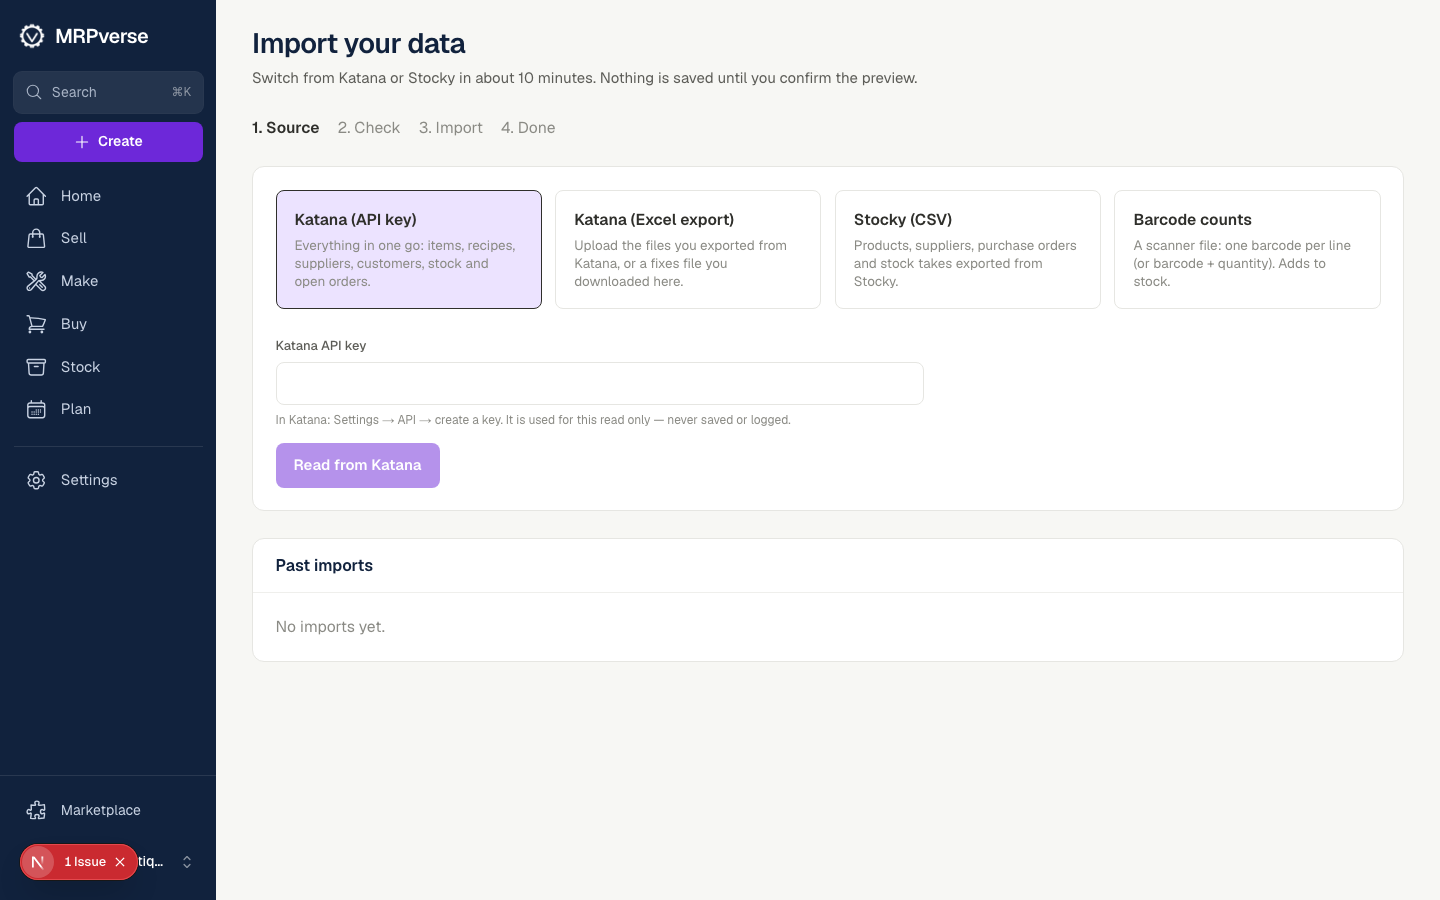Viewport: 1440px width, 900px height.
Task: Select Stocky (CSV) source card
Action: coord(968,249)
